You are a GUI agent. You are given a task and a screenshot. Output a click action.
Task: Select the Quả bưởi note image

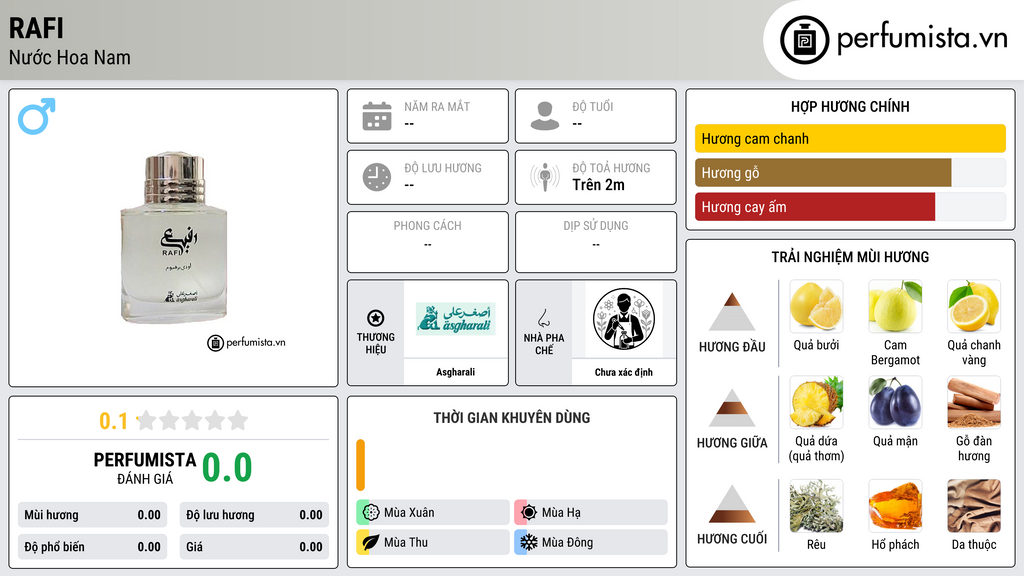pyautogui.click(x=816, y=306)
